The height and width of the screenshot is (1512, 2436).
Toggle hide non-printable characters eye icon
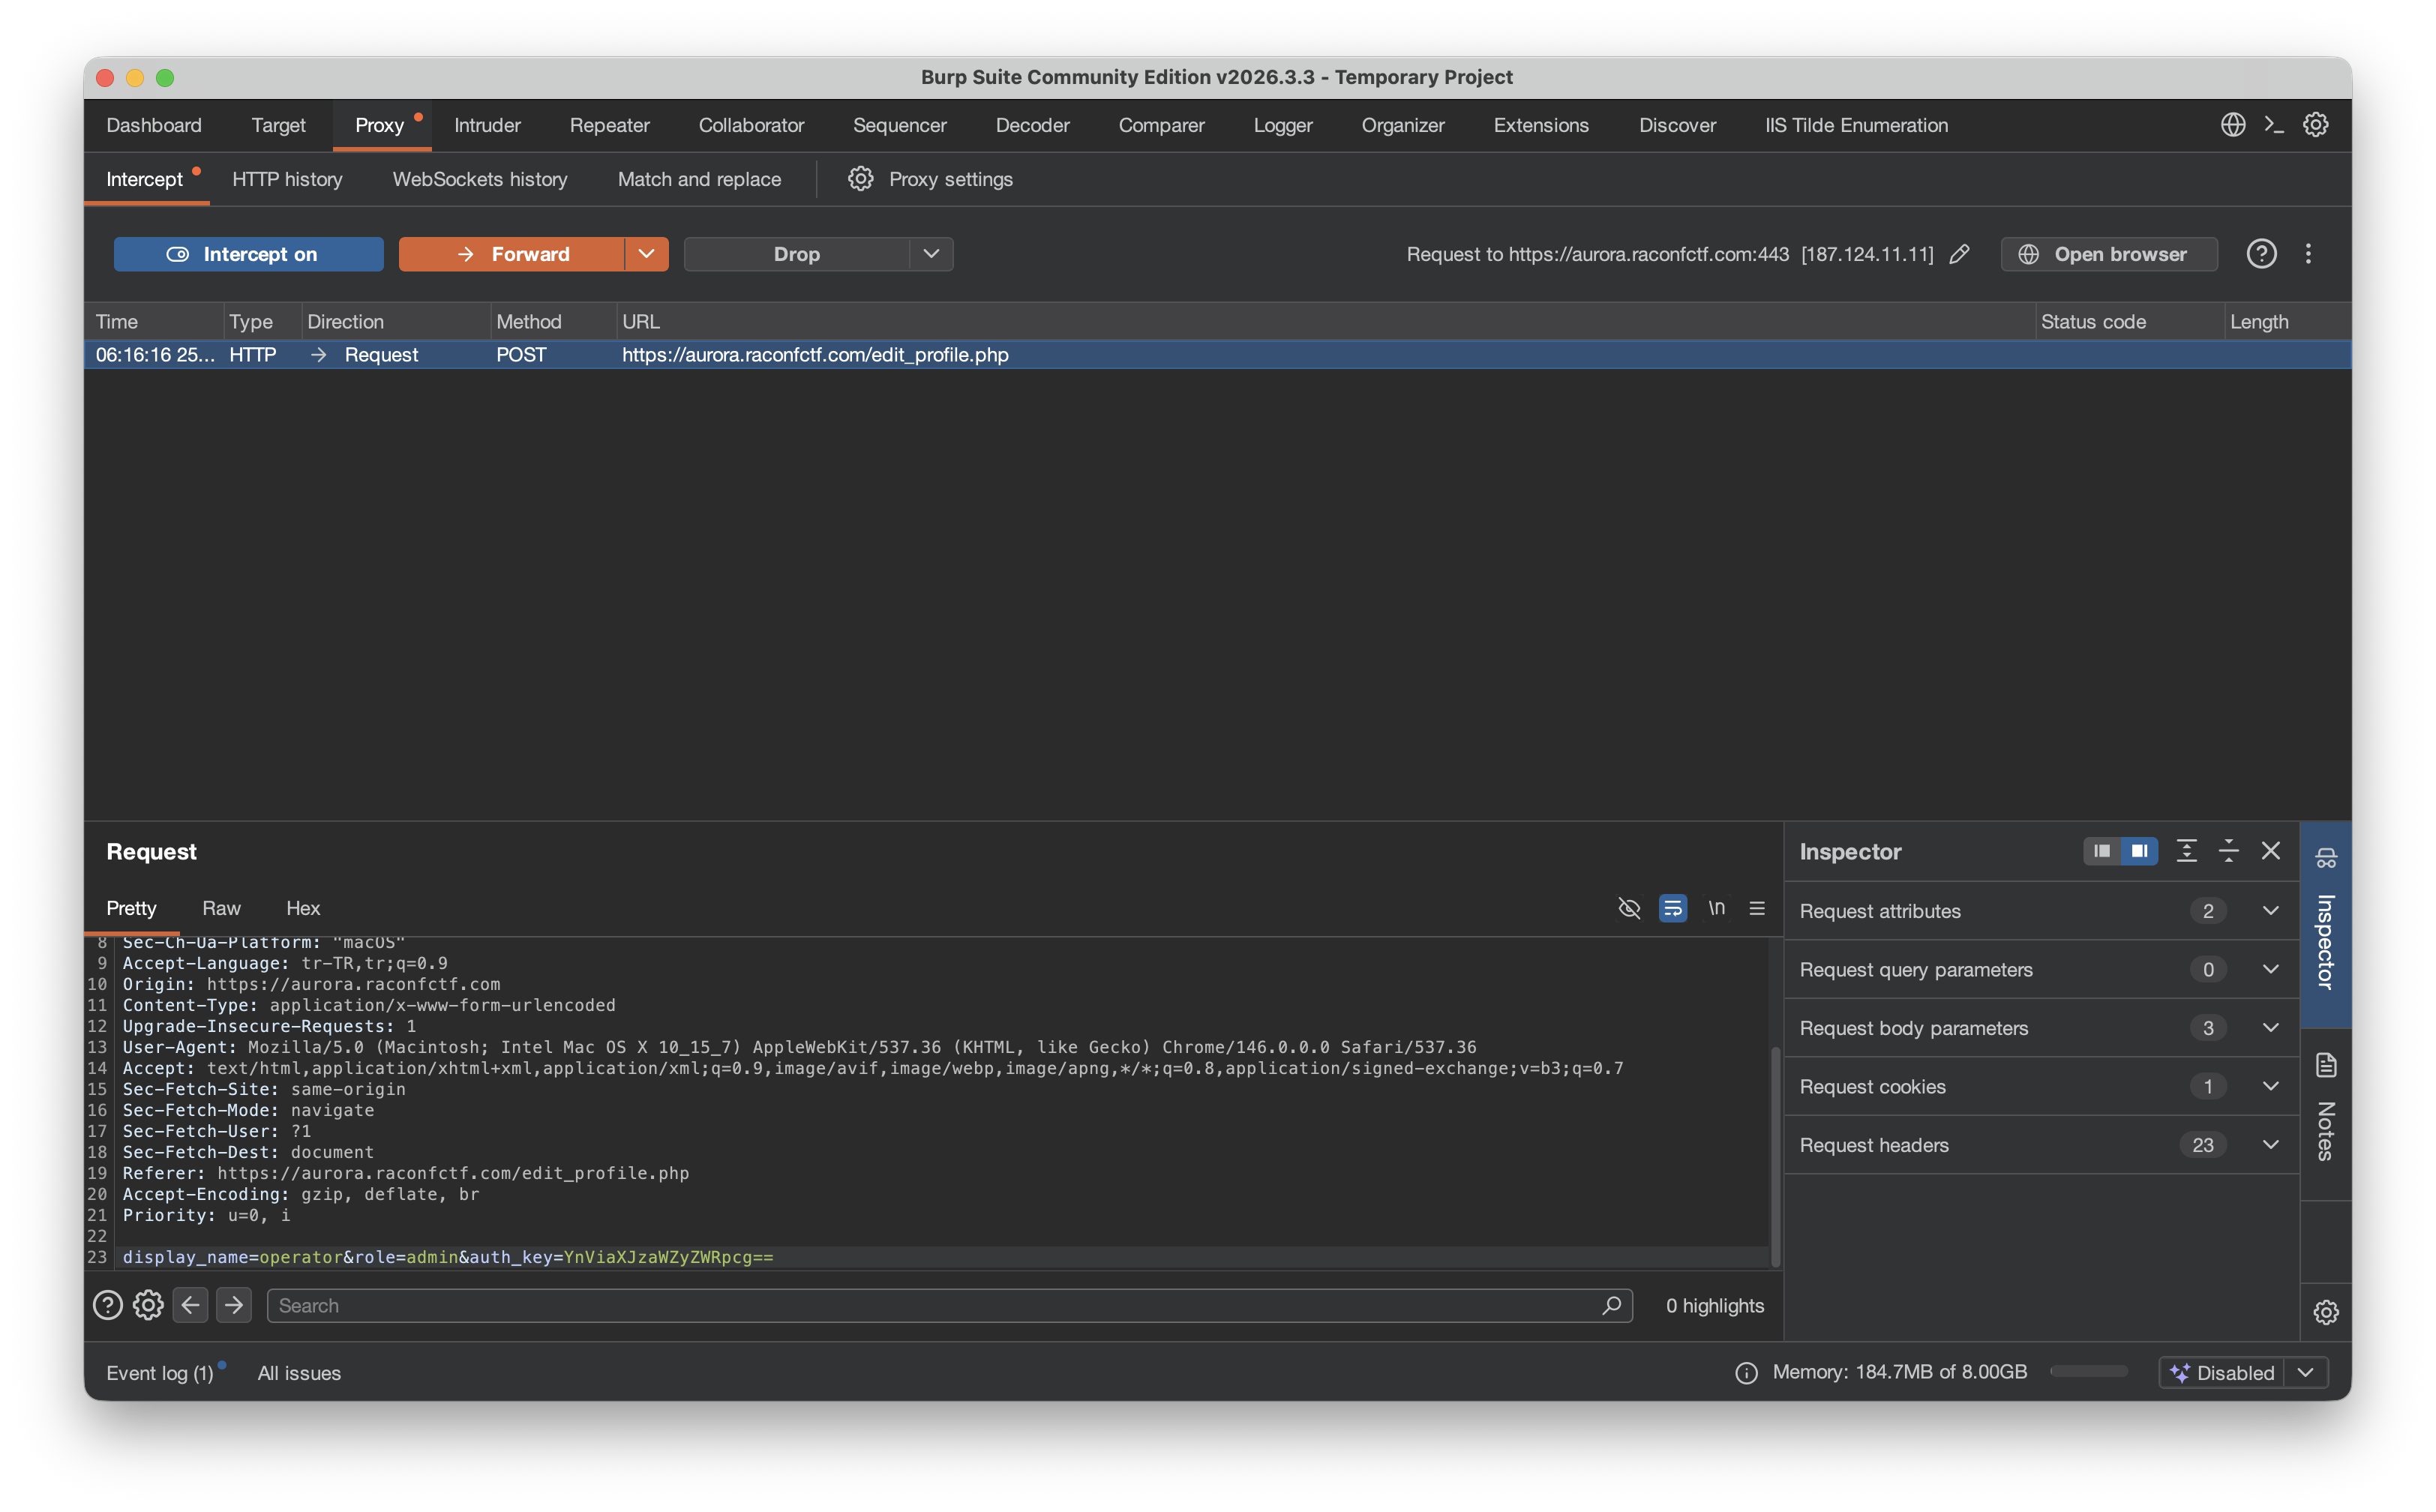[1629, 908]
